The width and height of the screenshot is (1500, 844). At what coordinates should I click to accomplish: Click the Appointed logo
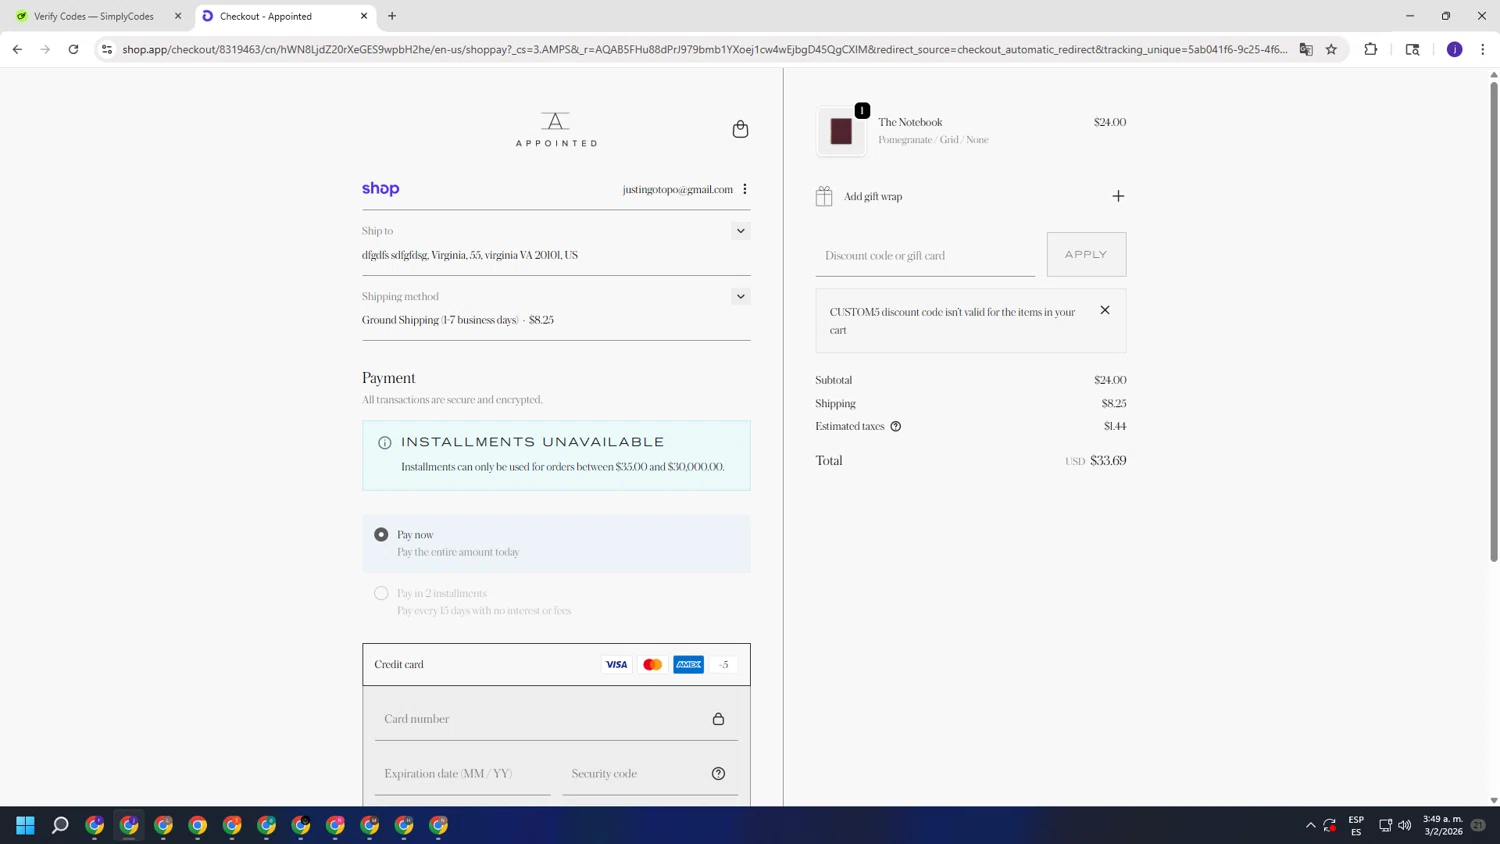[x=556, y=129]
